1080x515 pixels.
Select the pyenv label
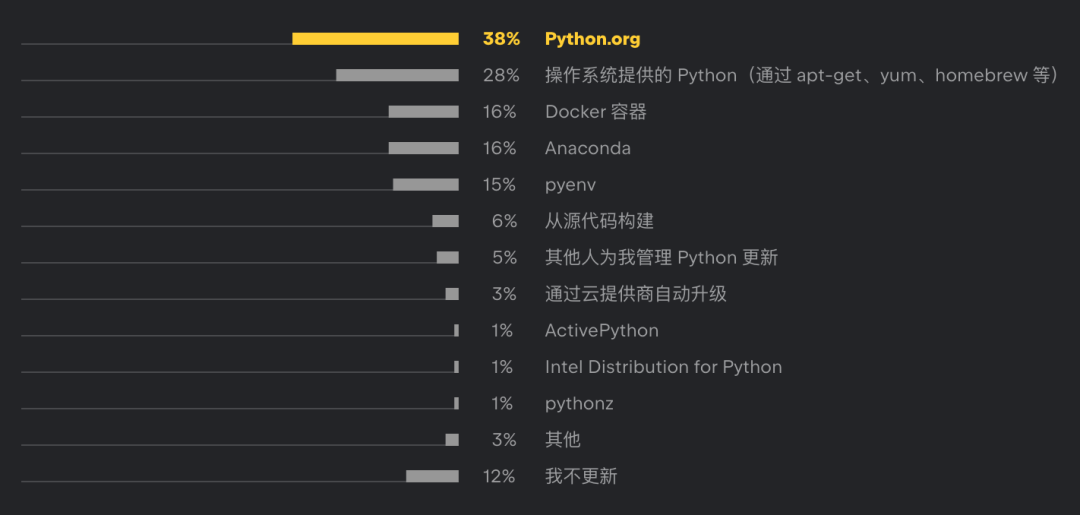[570, 185]
